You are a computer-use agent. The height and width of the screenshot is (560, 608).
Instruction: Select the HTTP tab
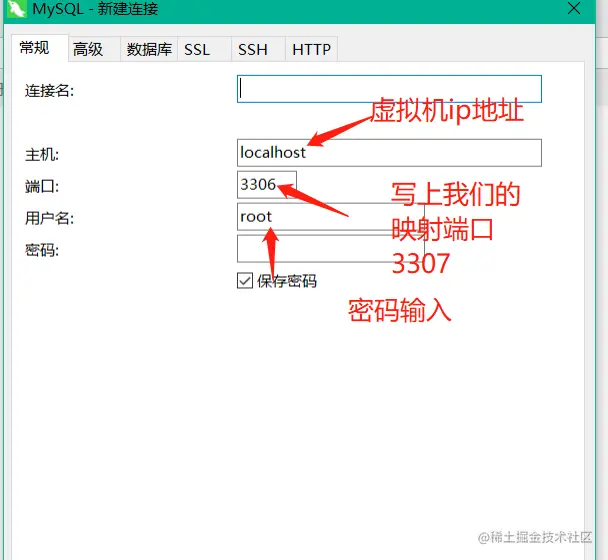pyautogui.click(x=311, y=49)
